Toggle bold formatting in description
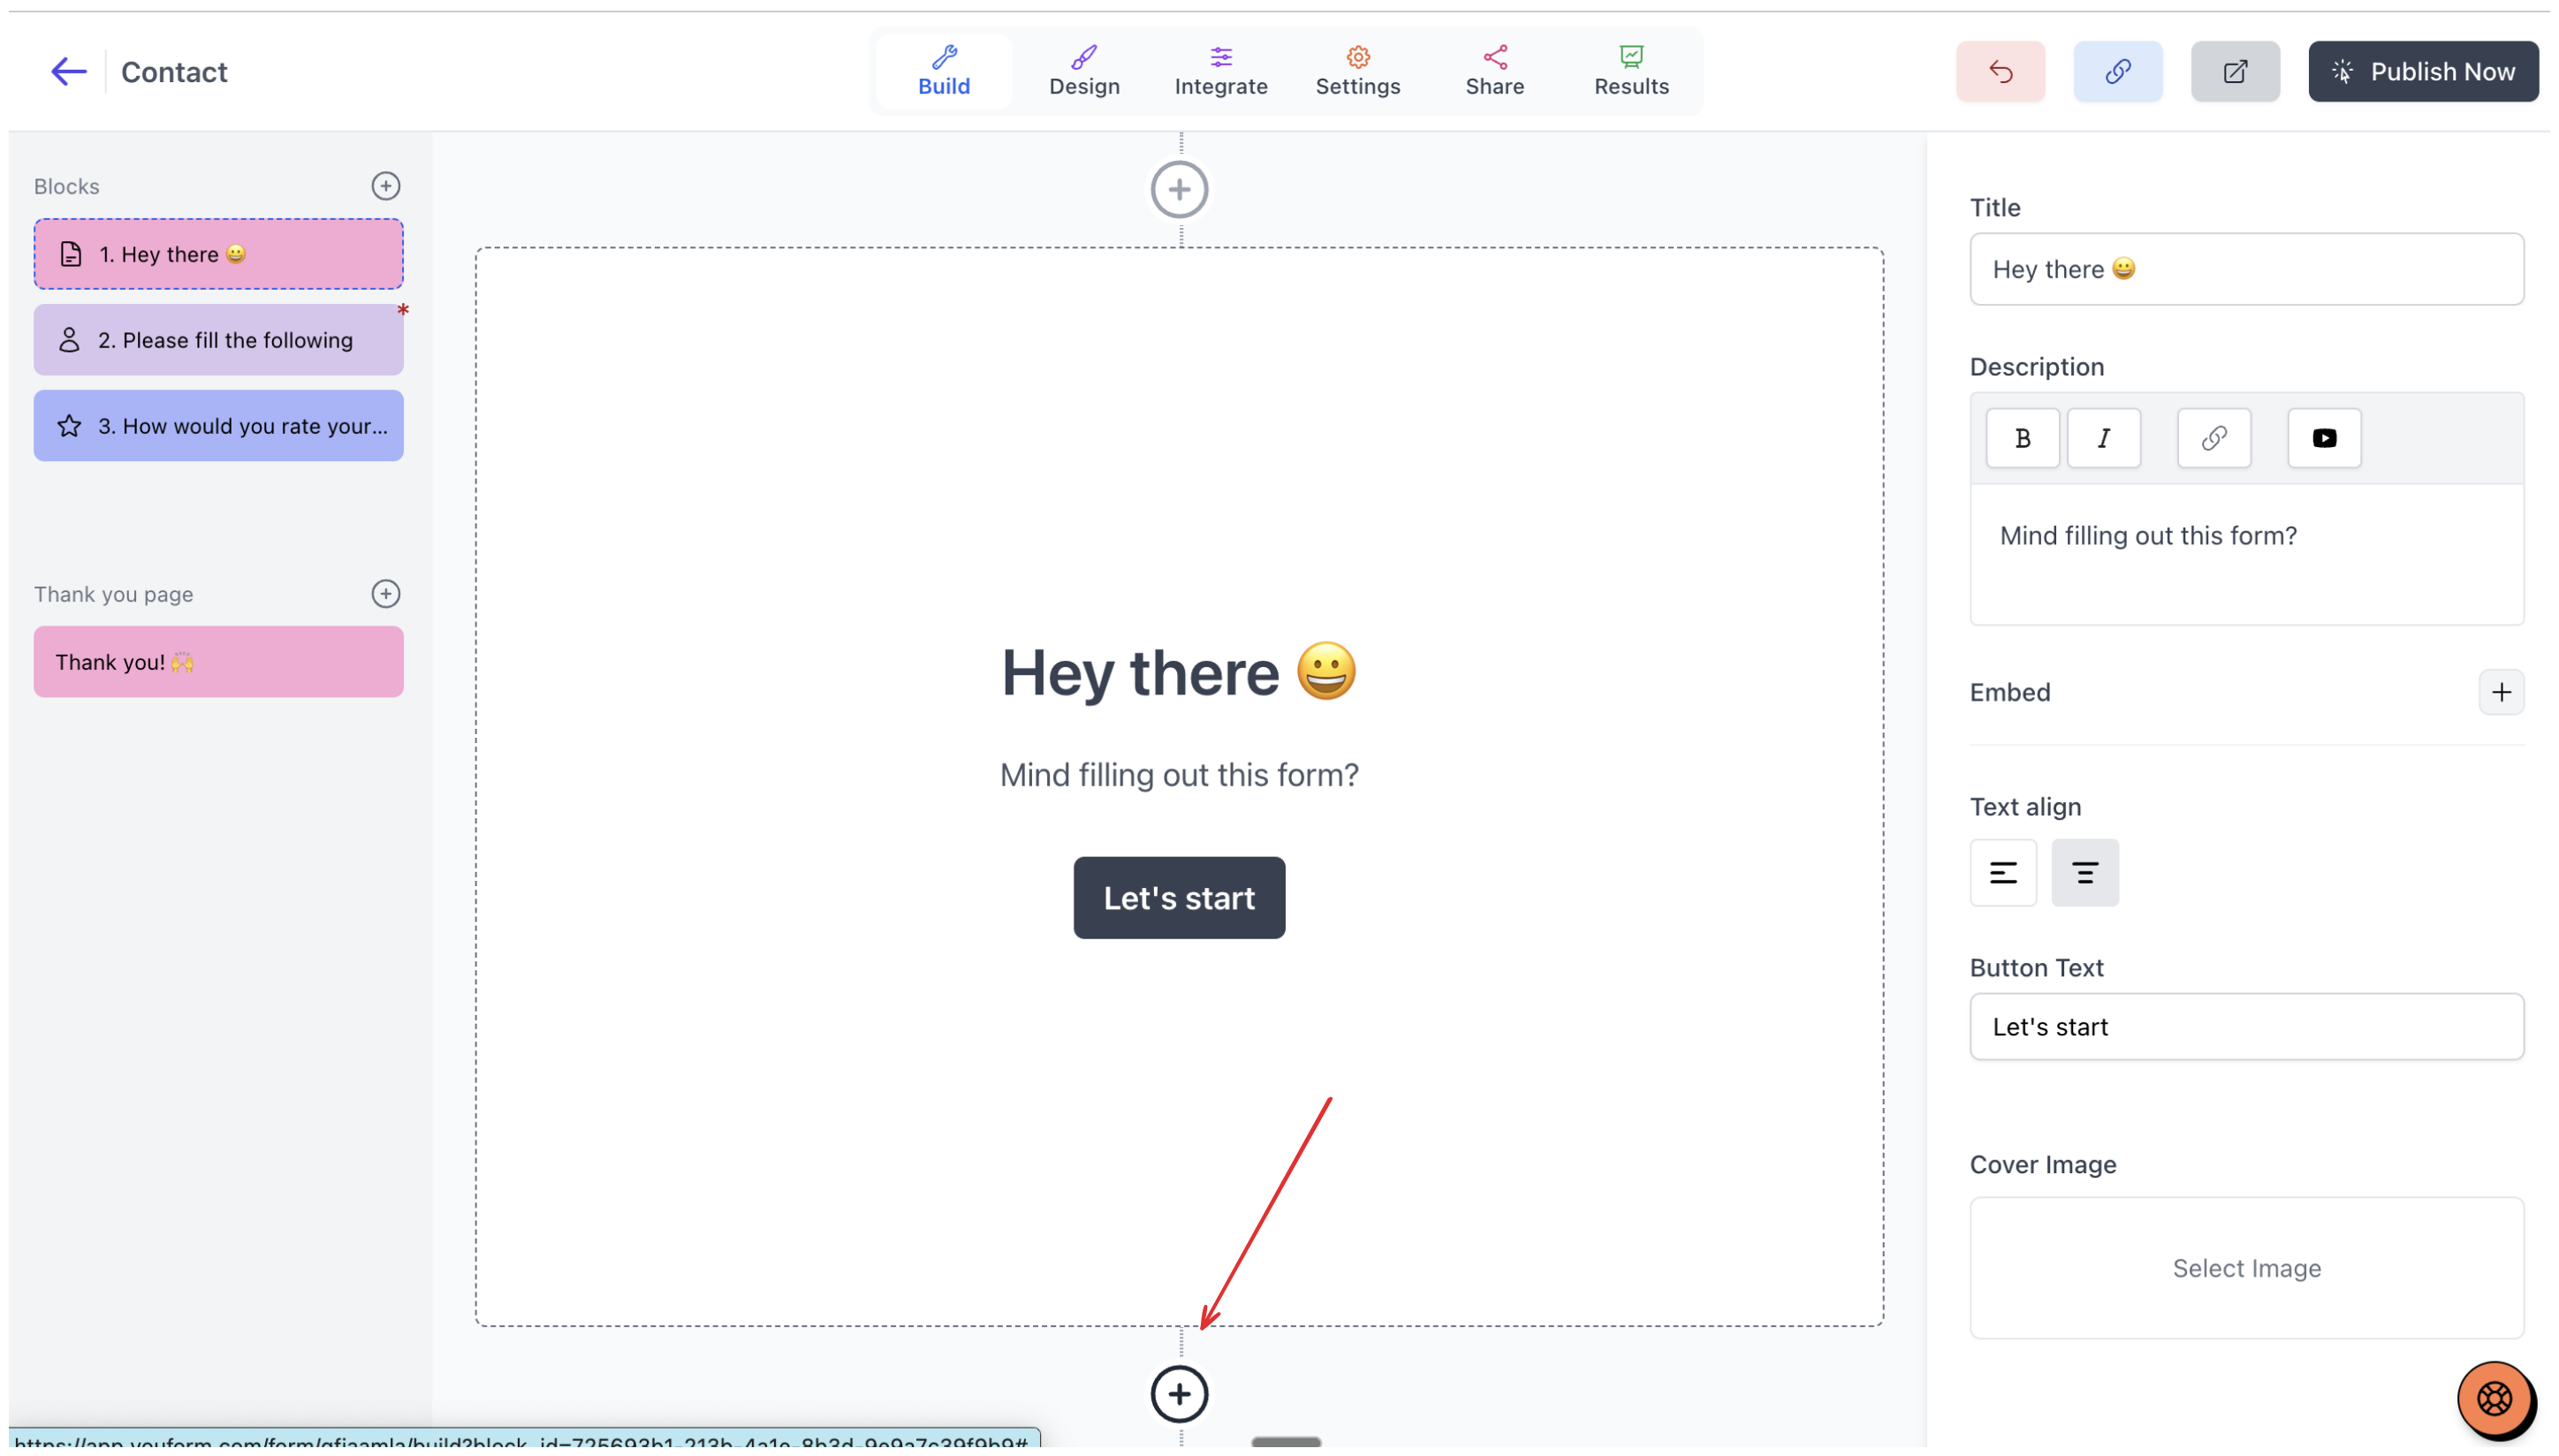 [x=2022, y=438]
